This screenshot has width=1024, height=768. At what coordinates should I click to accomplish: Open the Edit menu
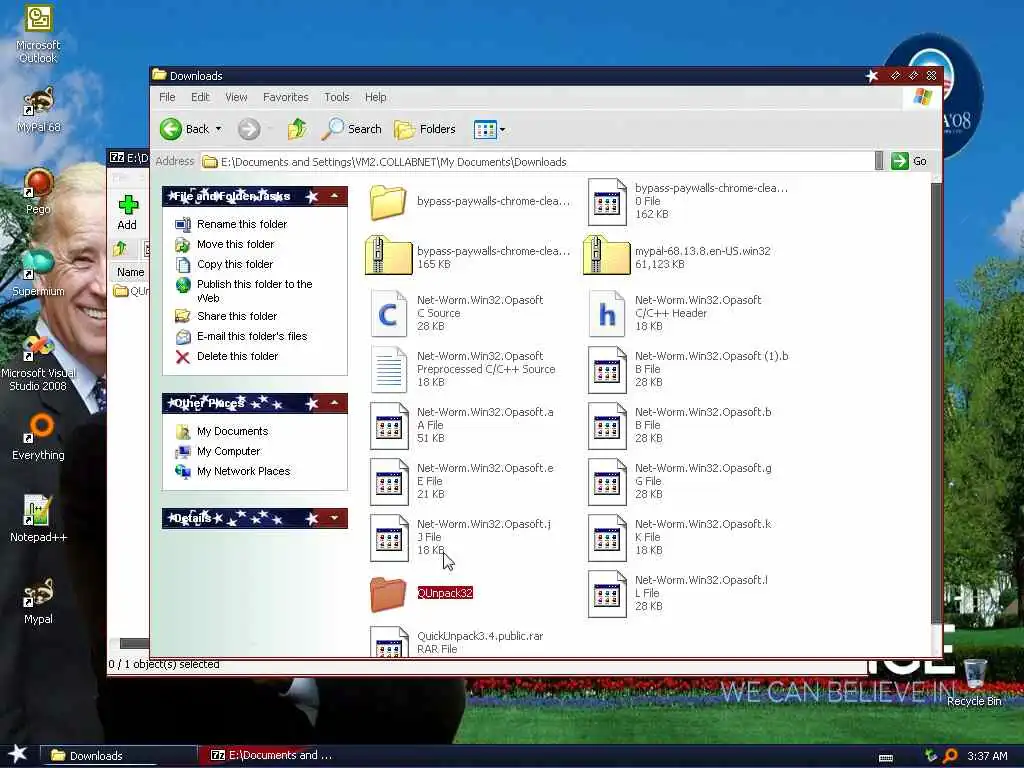pyautogui.click(x=200, y=97)
